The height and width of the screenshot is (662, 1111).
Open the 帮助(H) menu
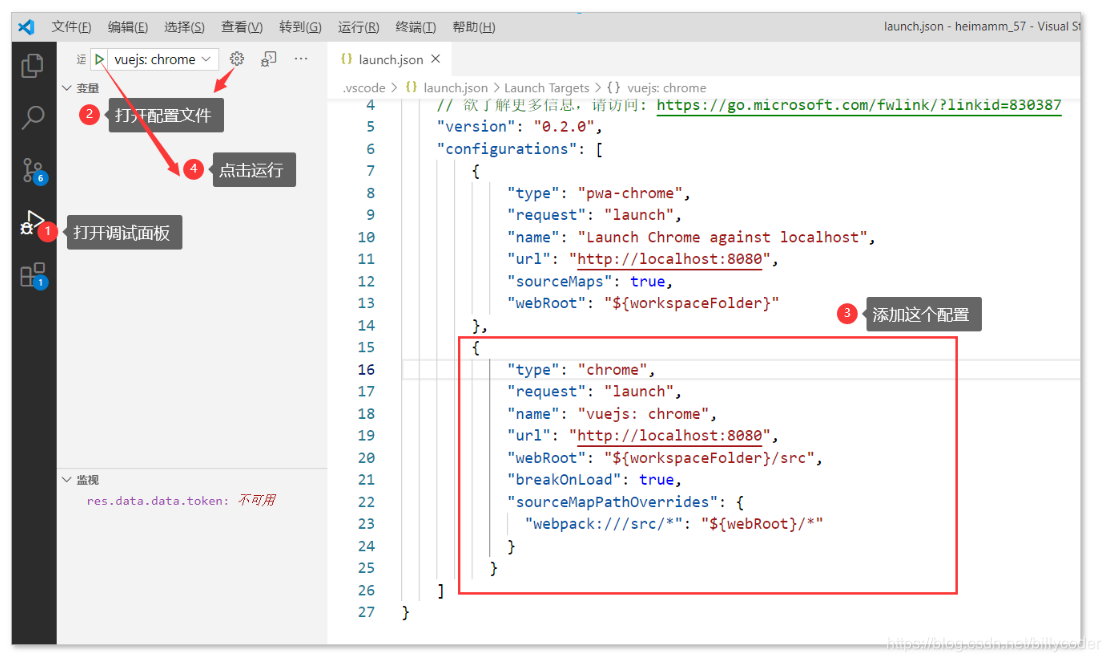point(473,27)
